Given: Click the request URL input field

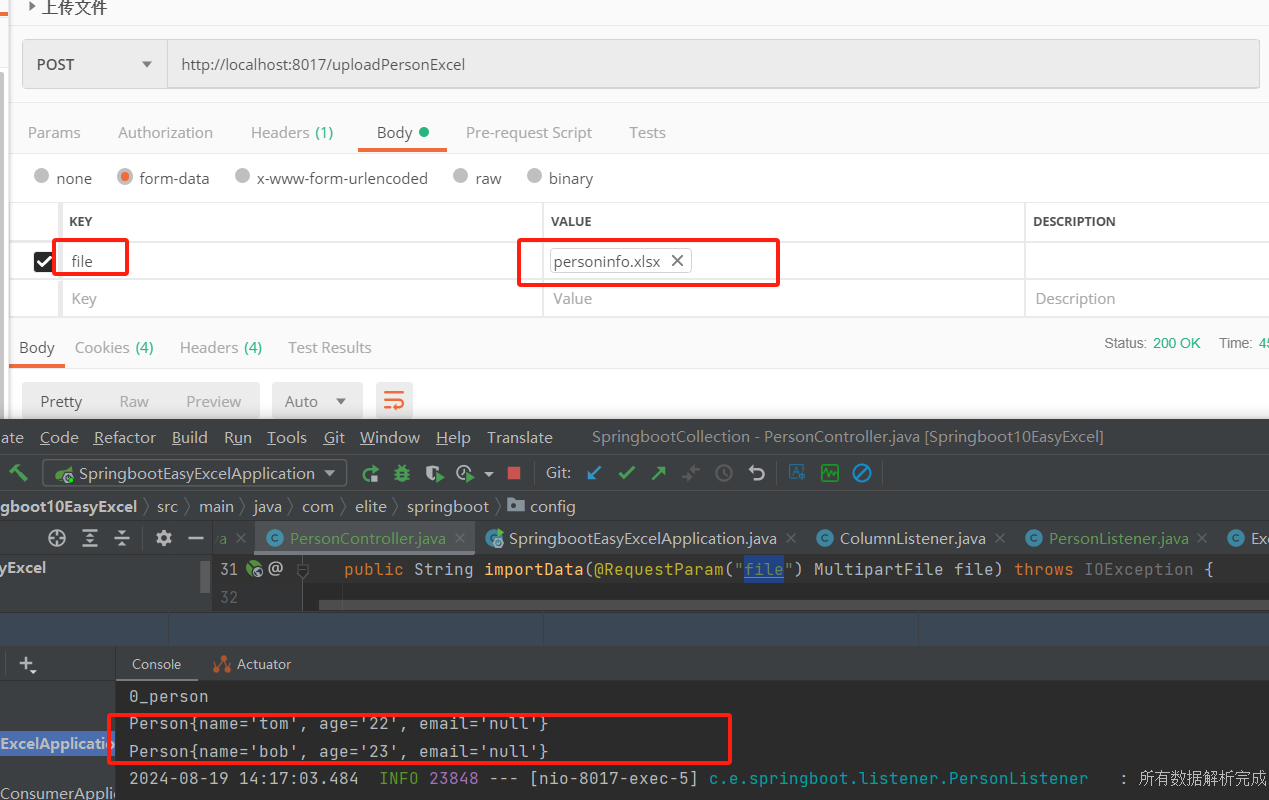Looking at the screenshot, I should (x=713, y=64).
